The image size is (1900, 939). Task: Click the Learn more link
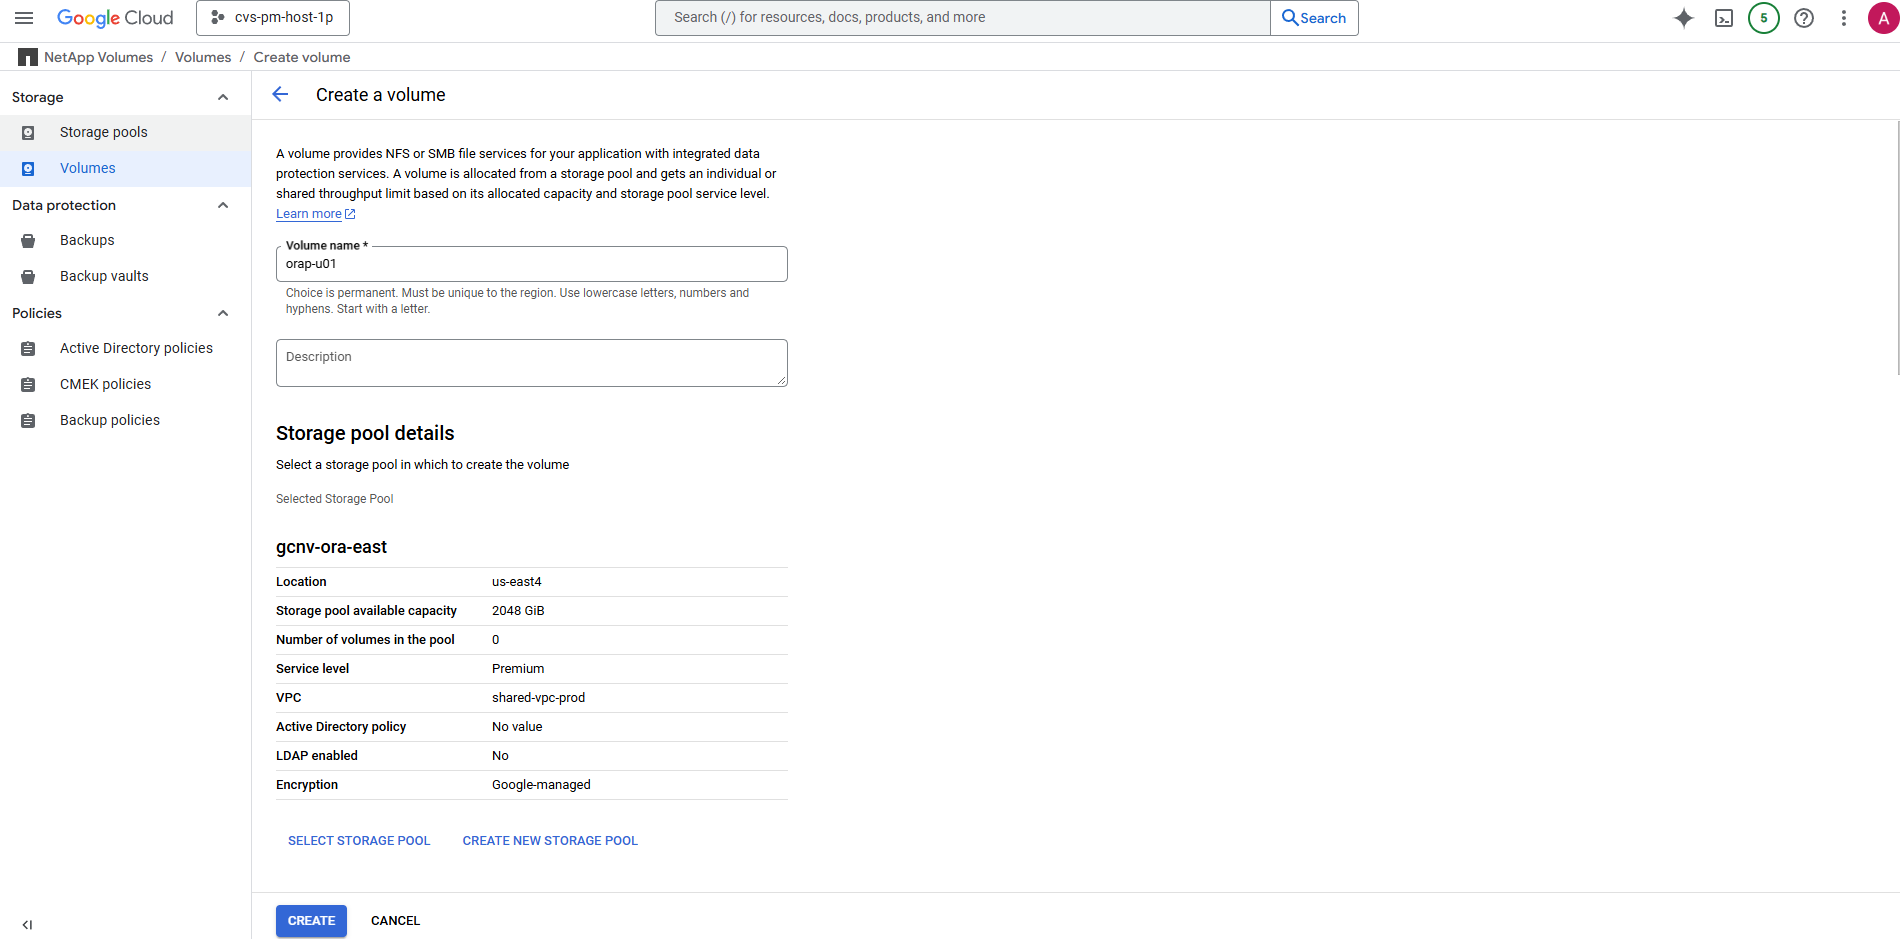(x=309, y=214)
